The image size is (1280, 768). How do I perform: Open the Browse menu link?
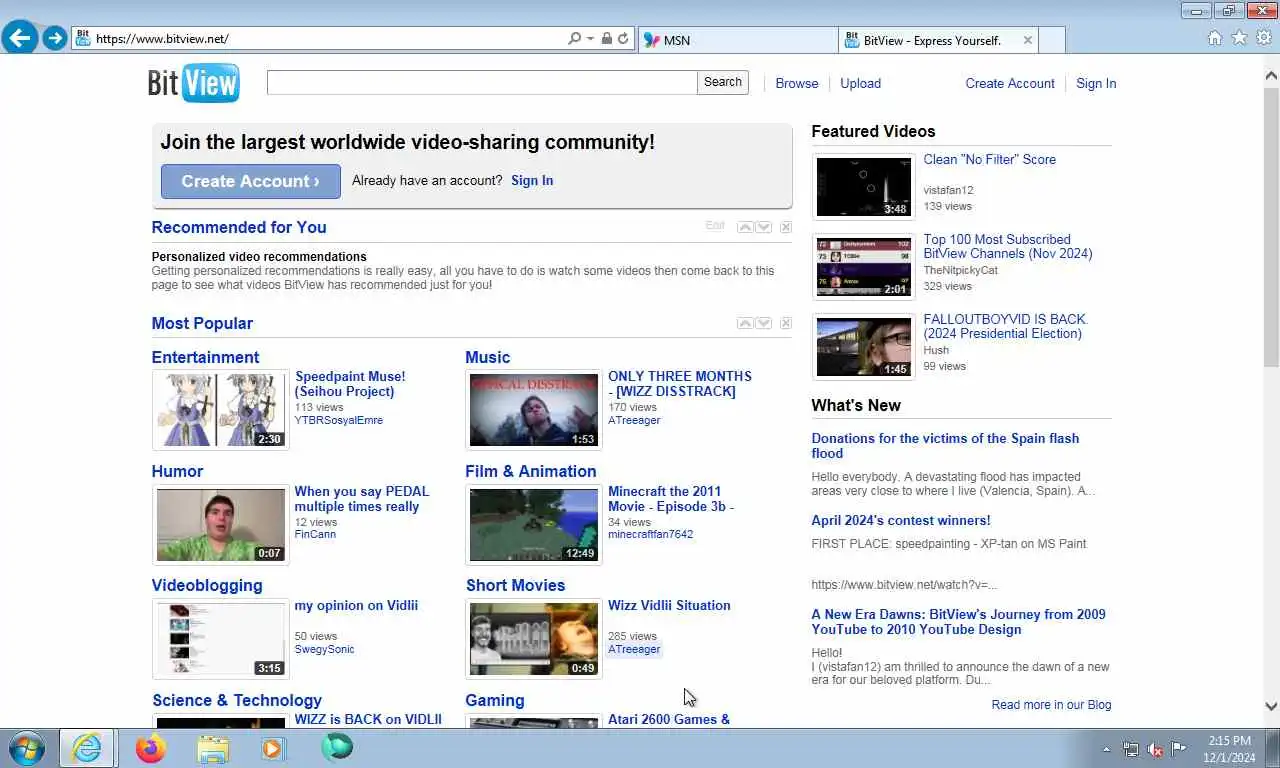[797, 83]
